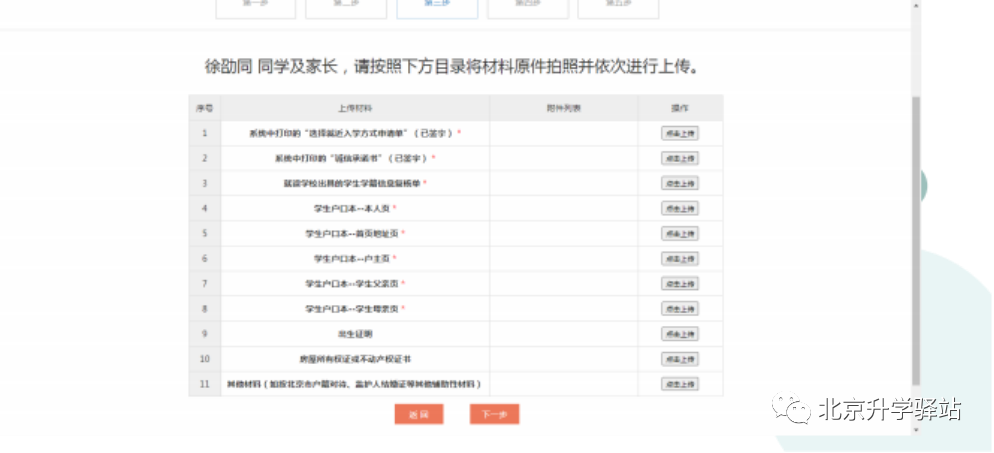This screenshot has height=453, width=994.
Task: Upload file for 学生户口本--首页地址页 row
Action: tap(680, 234)
